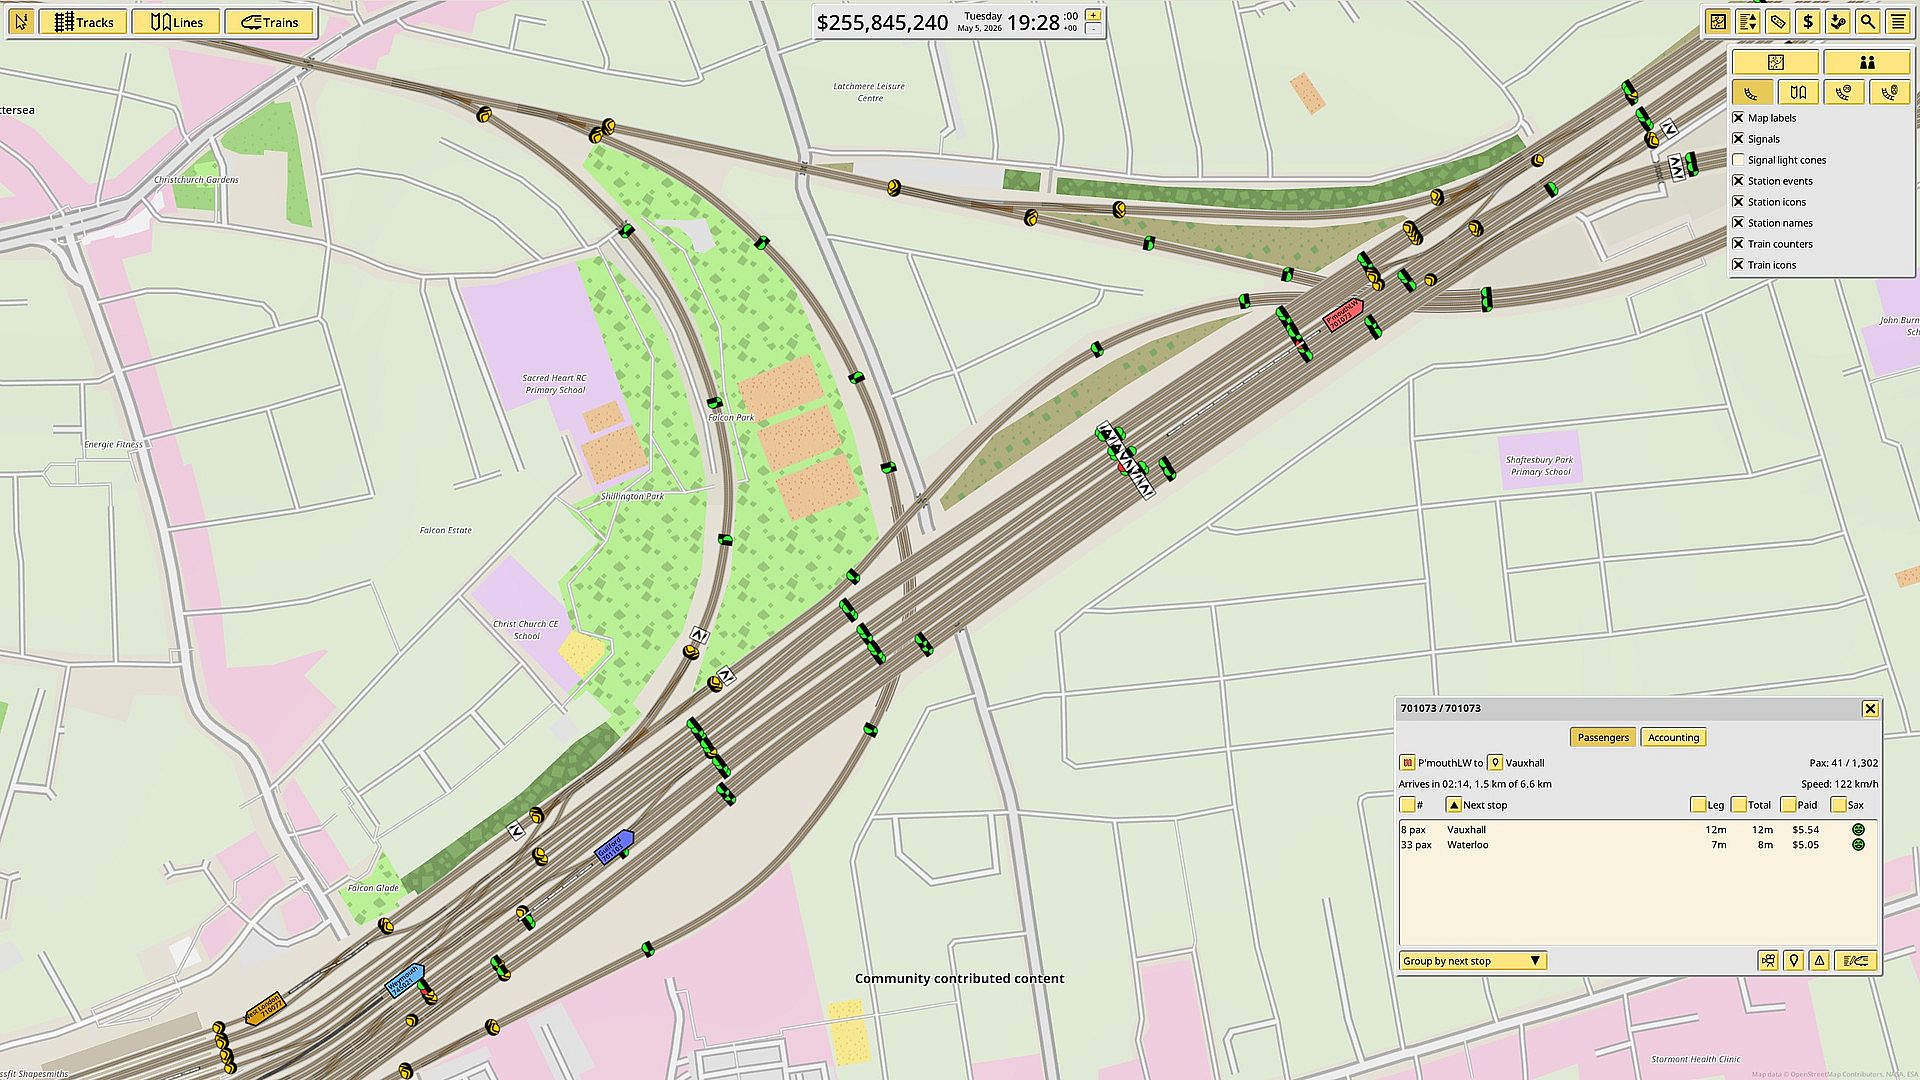Open the Tracks tool menu
Viewport: 1920px width, 1080px height.
83,22
